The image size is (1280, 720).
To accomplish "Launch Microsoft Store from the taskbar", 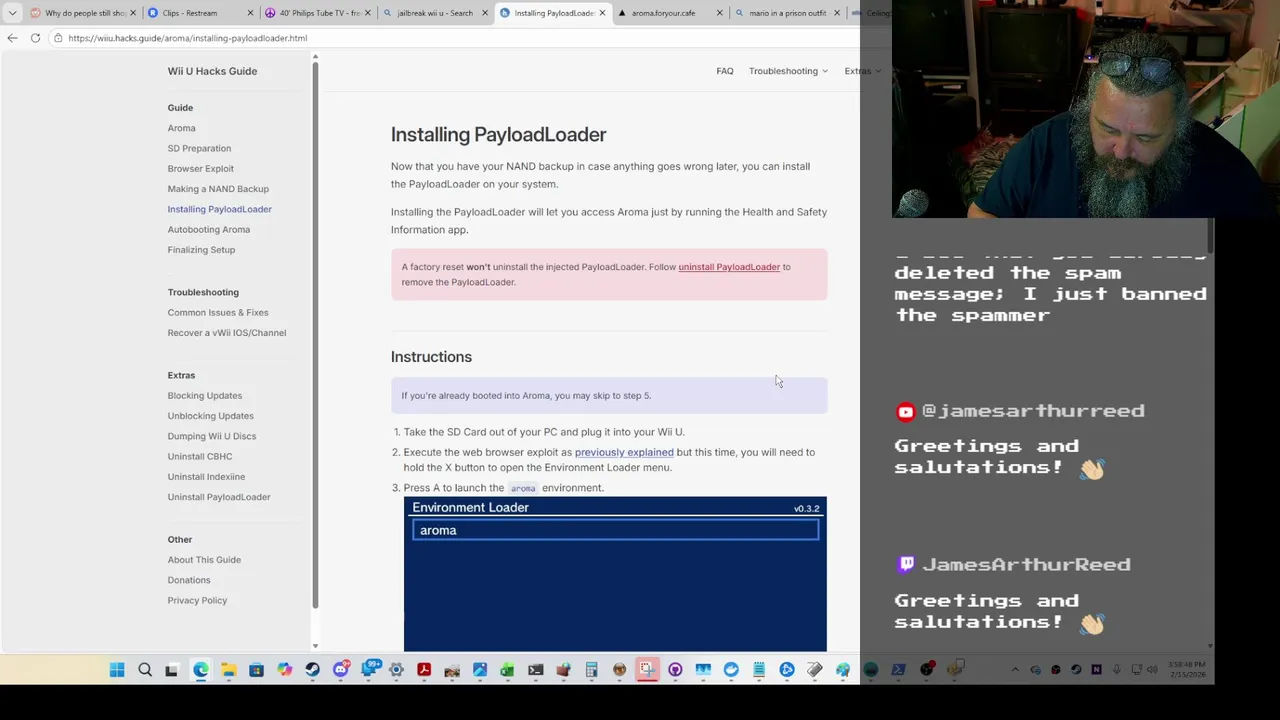I will click(256, 670).
